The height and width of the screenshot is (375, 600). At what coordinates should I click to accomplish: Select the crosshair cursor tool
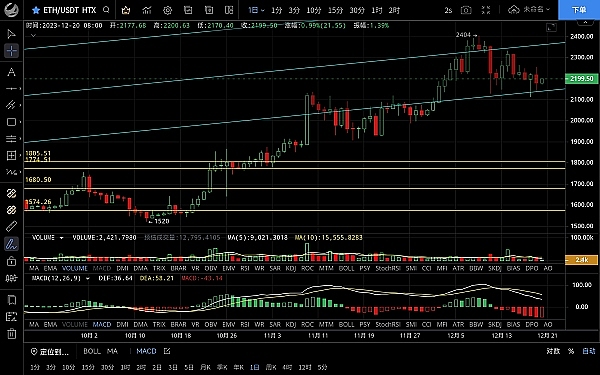11,51
